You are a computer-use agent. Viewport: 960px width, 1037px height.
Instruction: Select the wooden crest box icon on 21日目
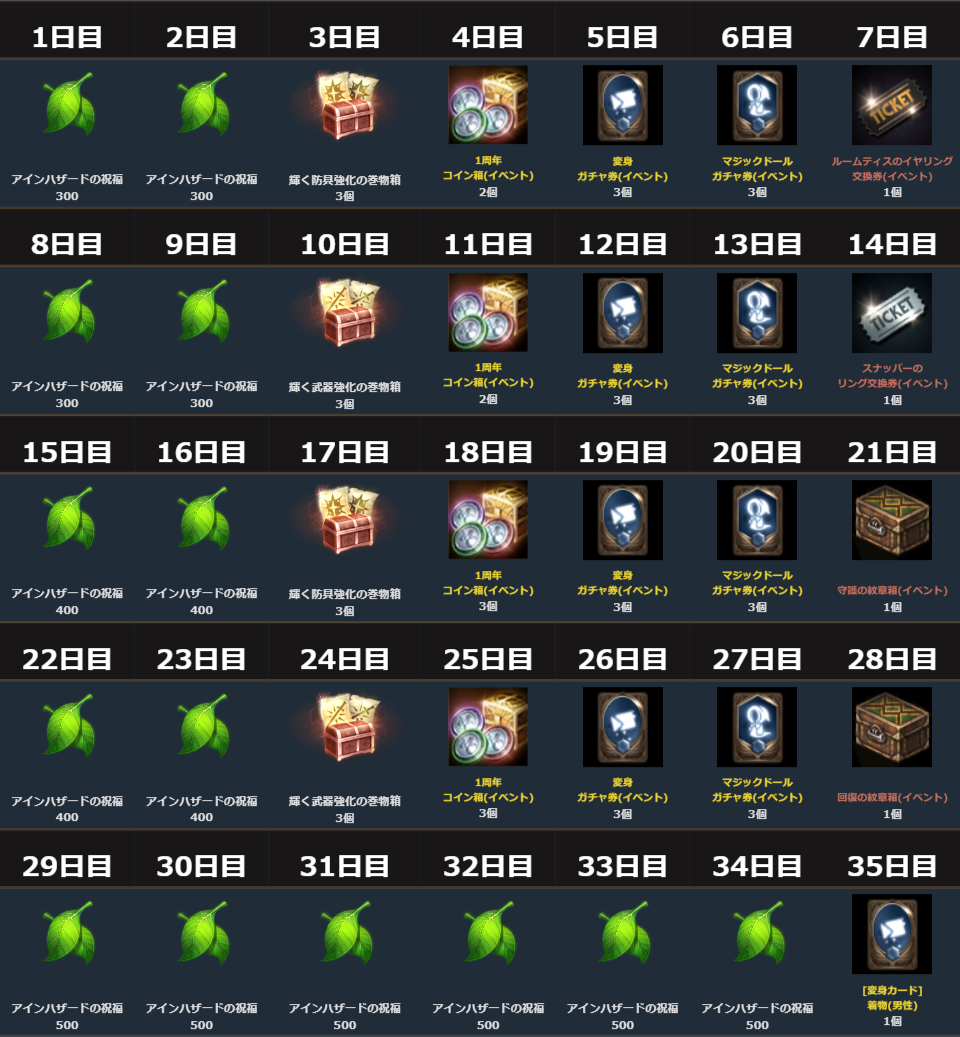point(891,520)
